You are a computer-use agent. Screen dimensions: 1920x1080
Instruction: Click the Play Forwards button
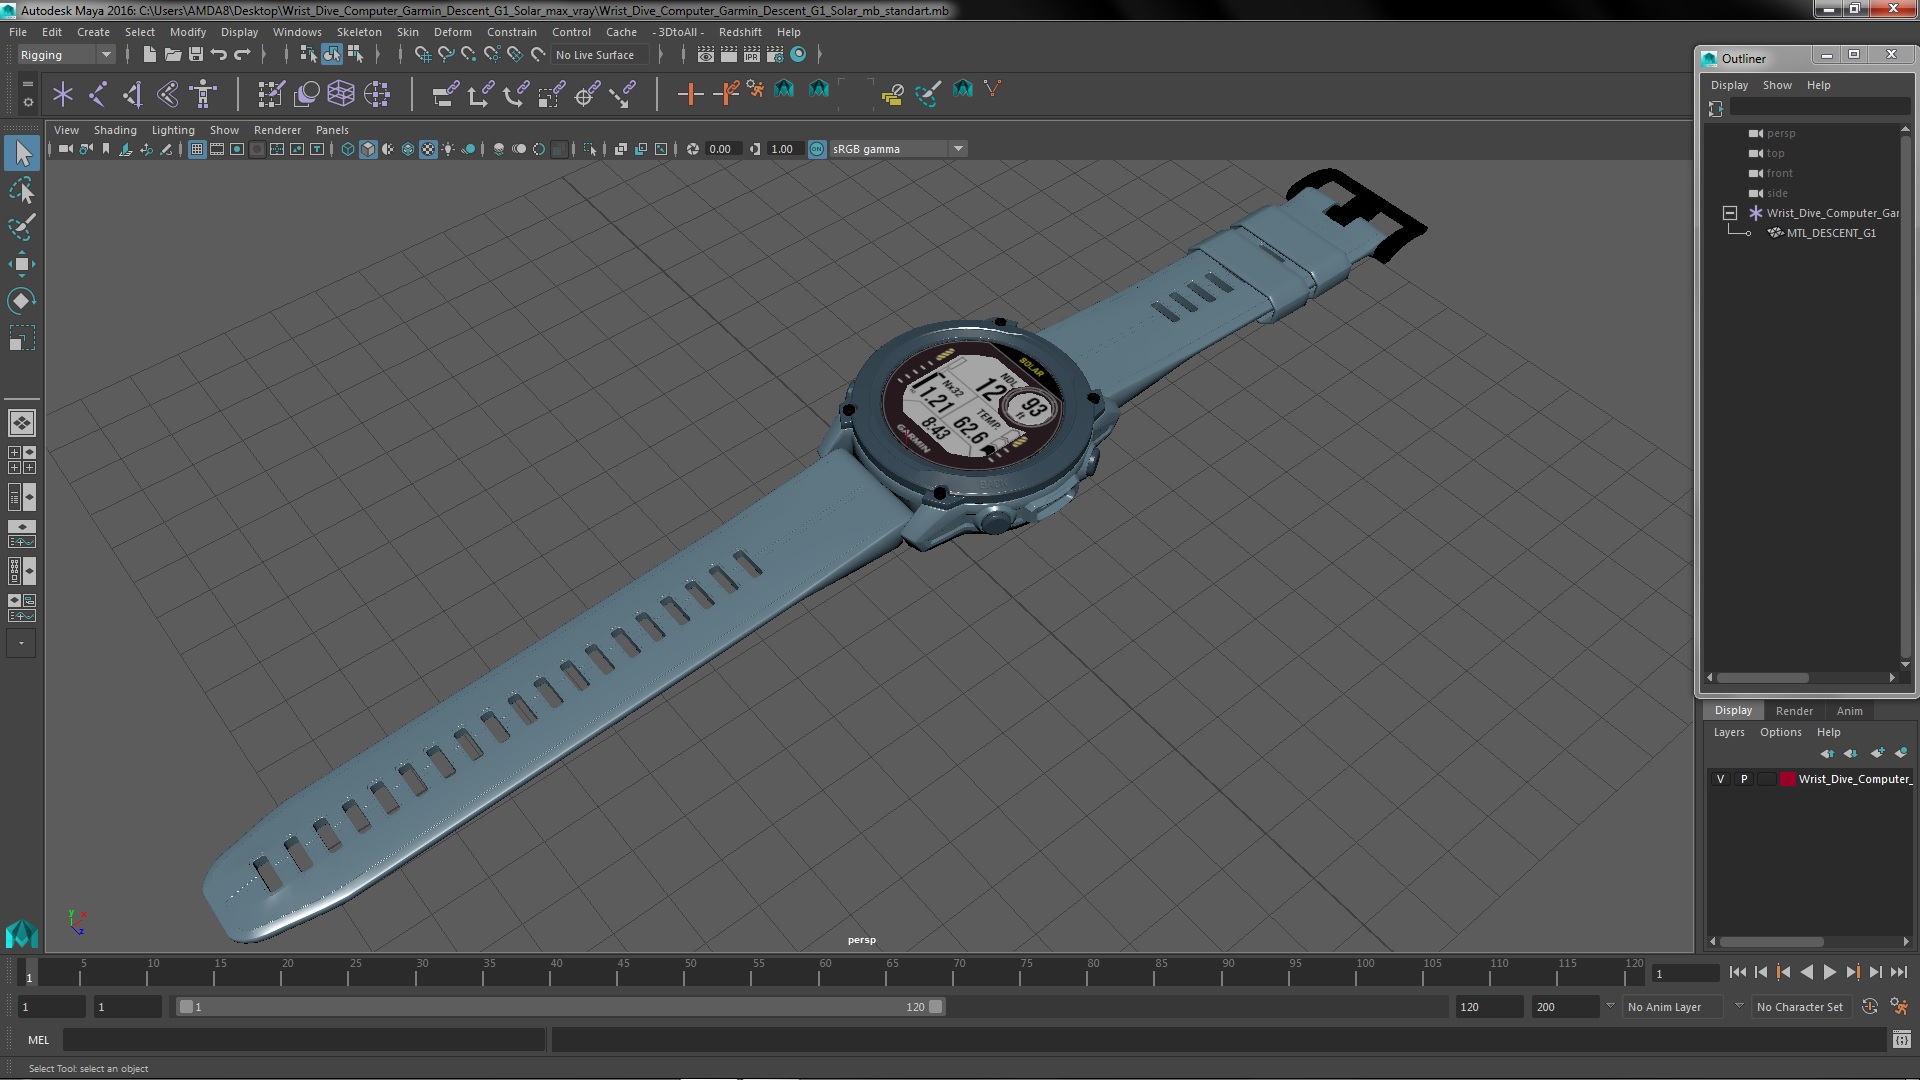pos(1829,972)
